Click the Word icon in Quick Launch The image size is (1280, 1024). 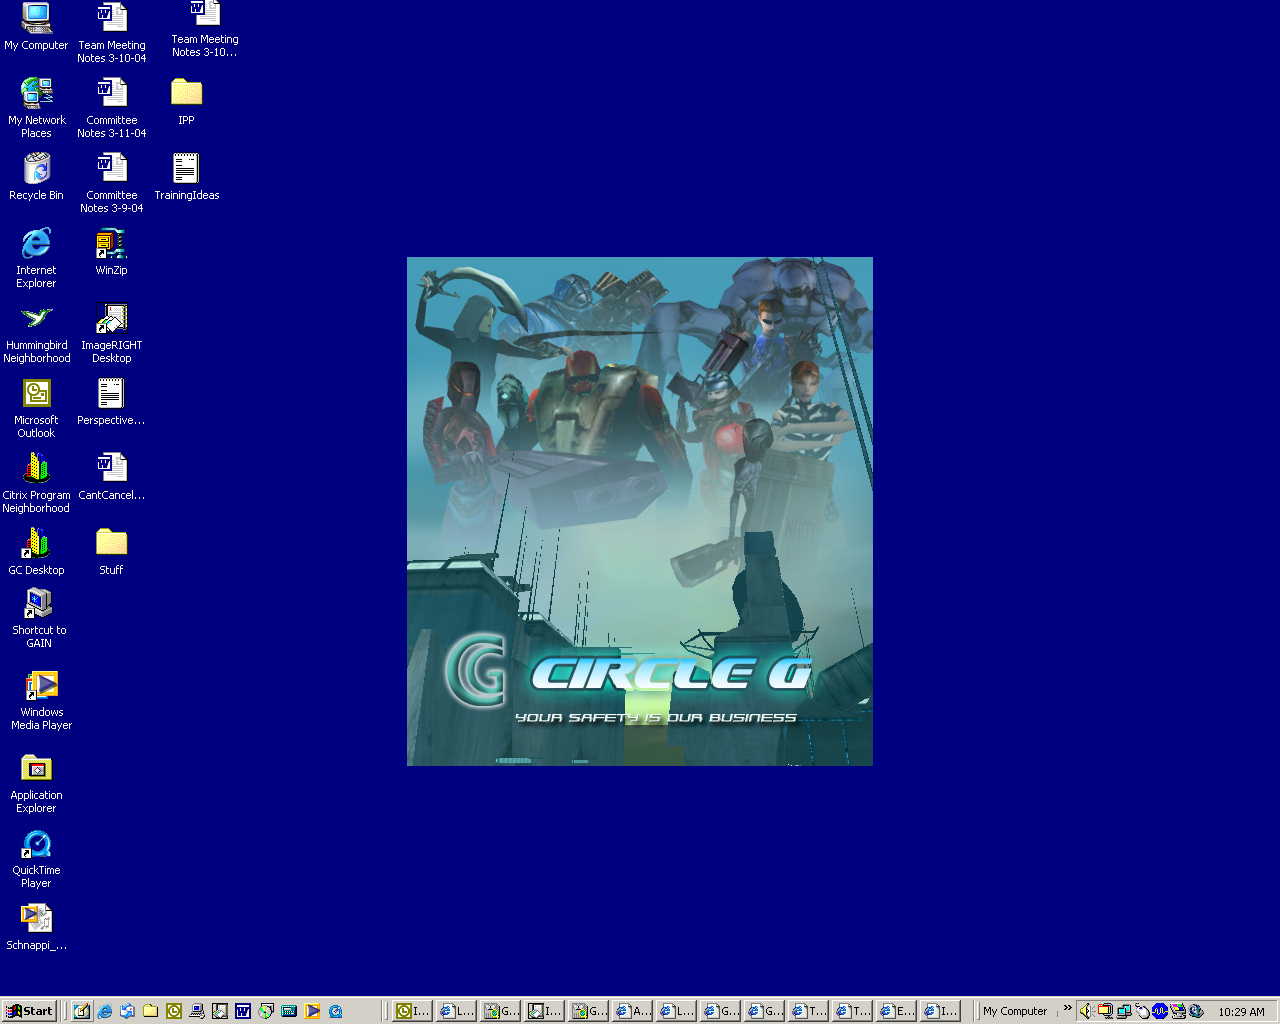pyautogui.click(x=242, y=1011)
